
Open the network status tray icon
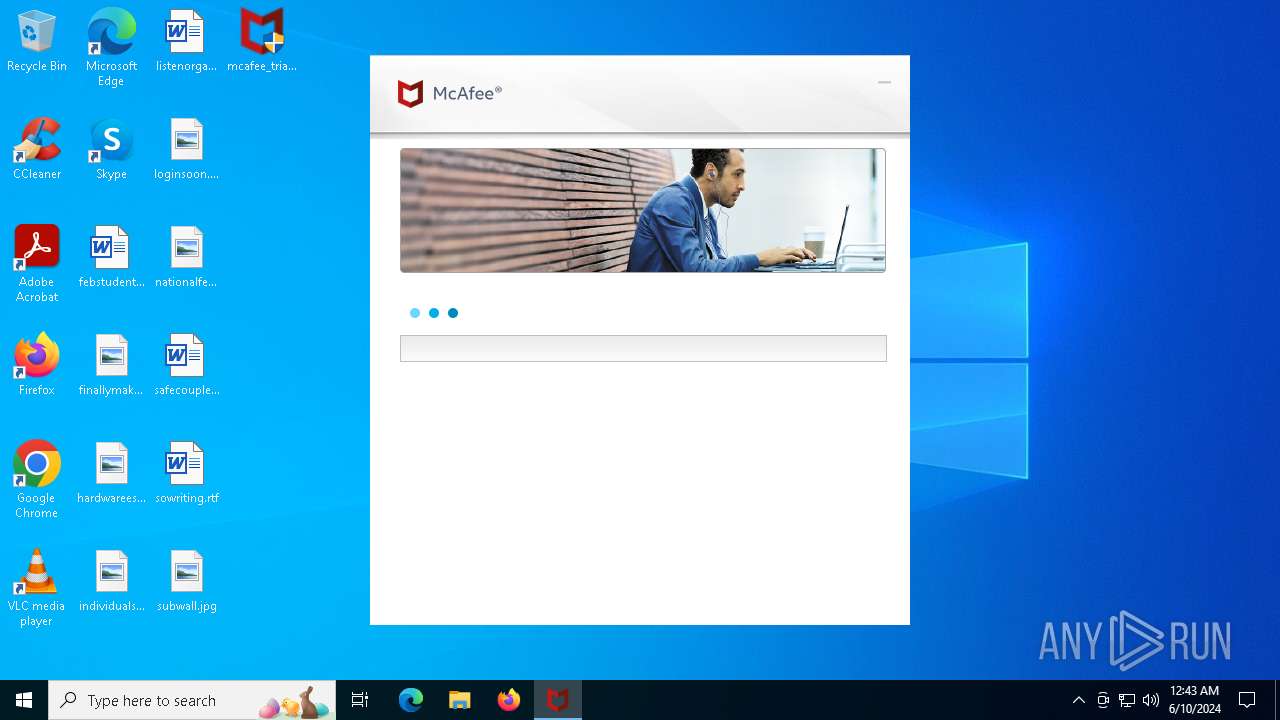(x=1127, y=700)
